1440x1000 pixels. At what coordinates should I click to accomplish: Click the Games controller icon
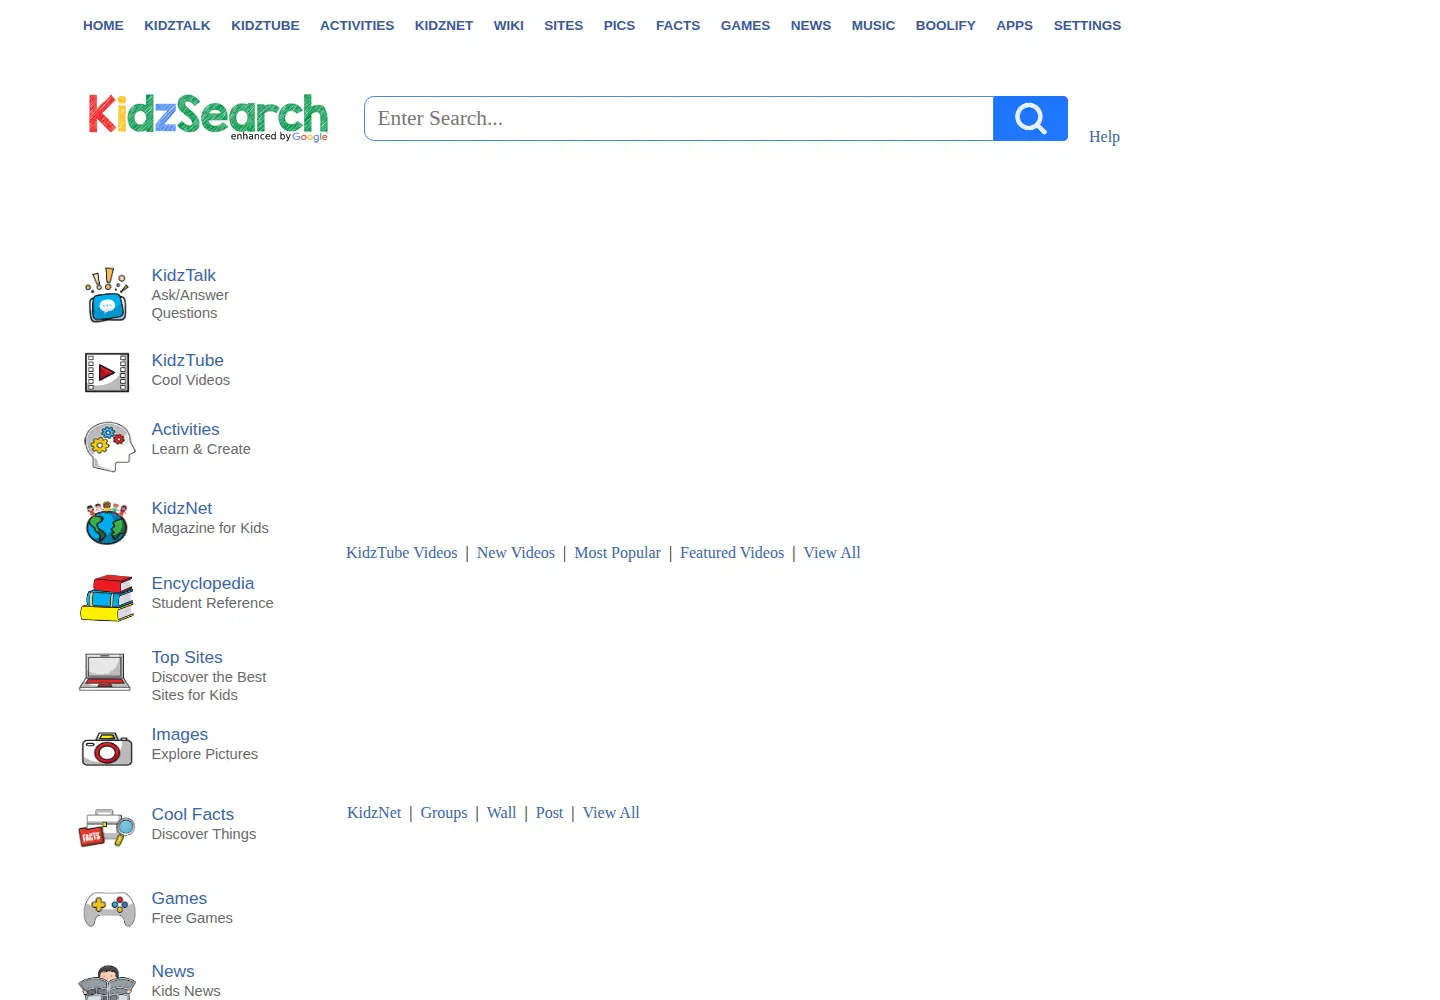click(109, 909)
